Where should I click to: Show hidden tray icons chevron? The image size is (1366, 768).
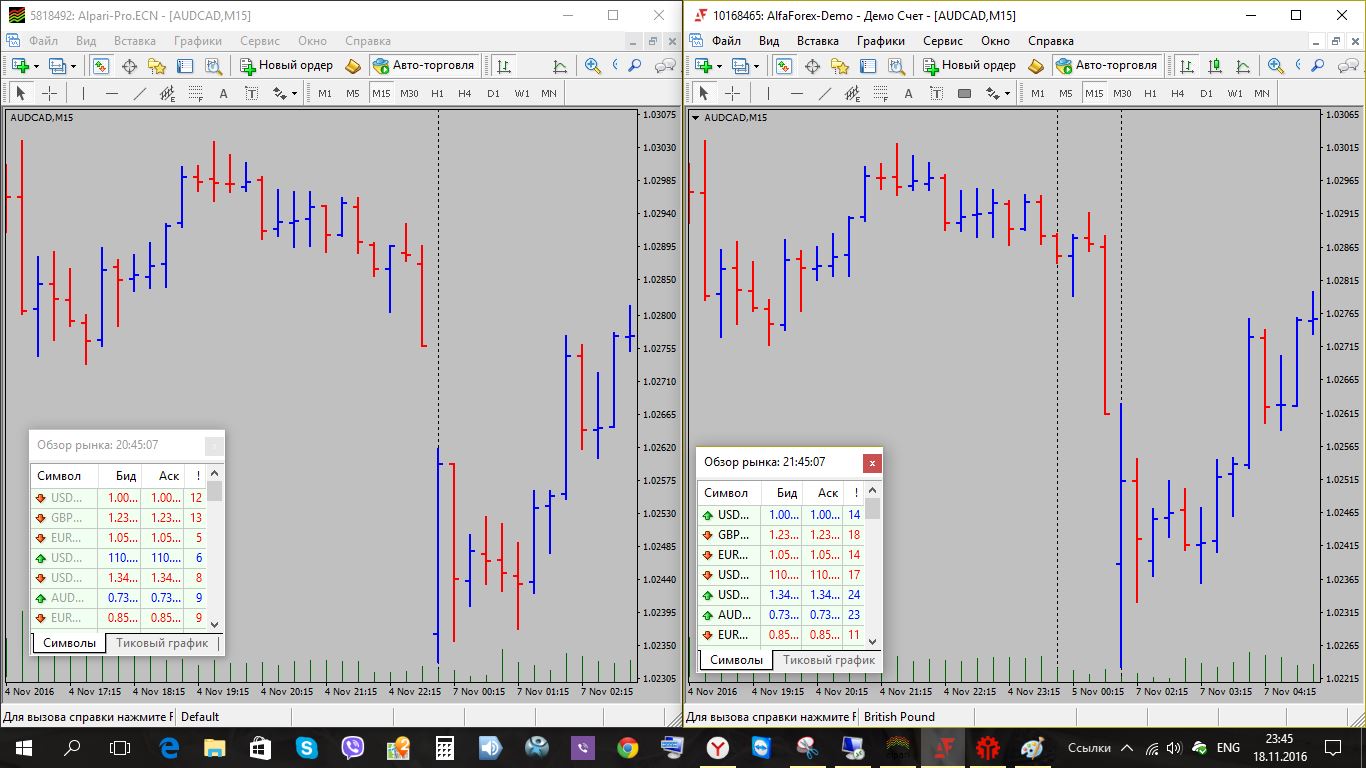click(1127, 747)
